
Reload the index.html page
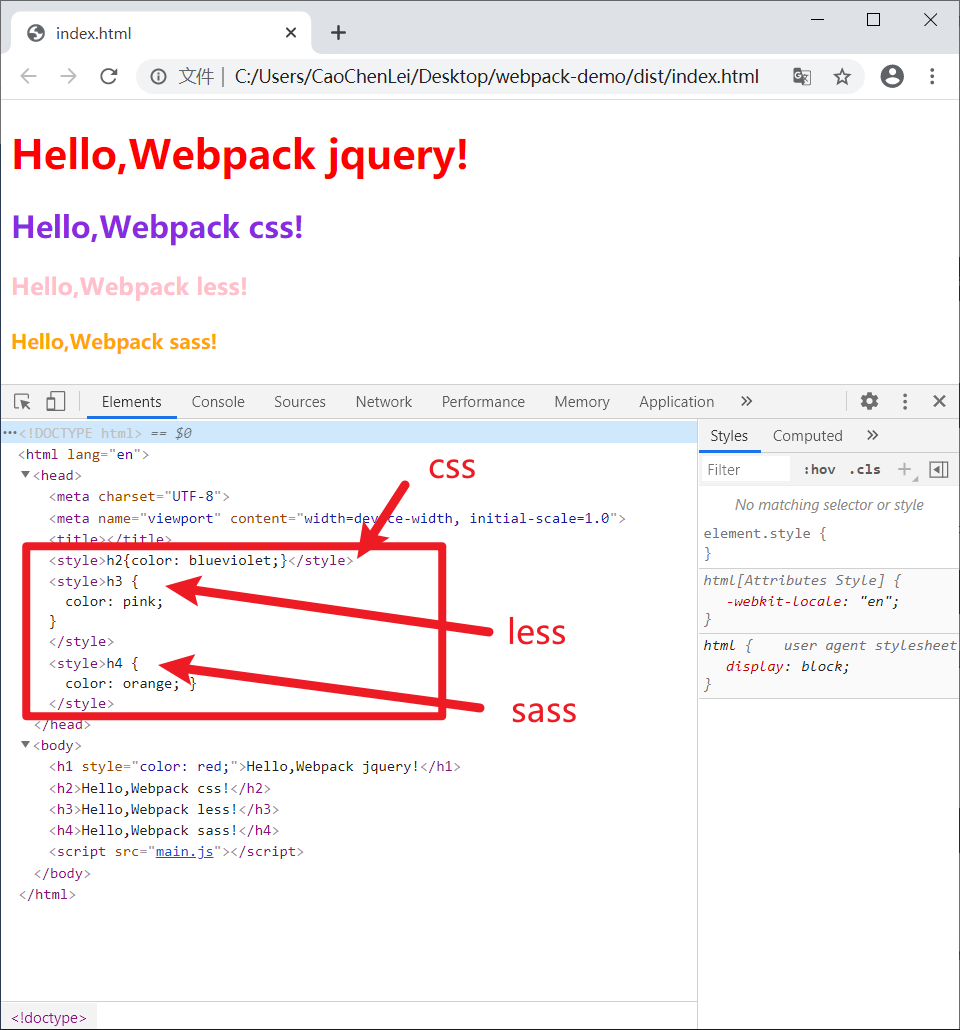[108, 76]
